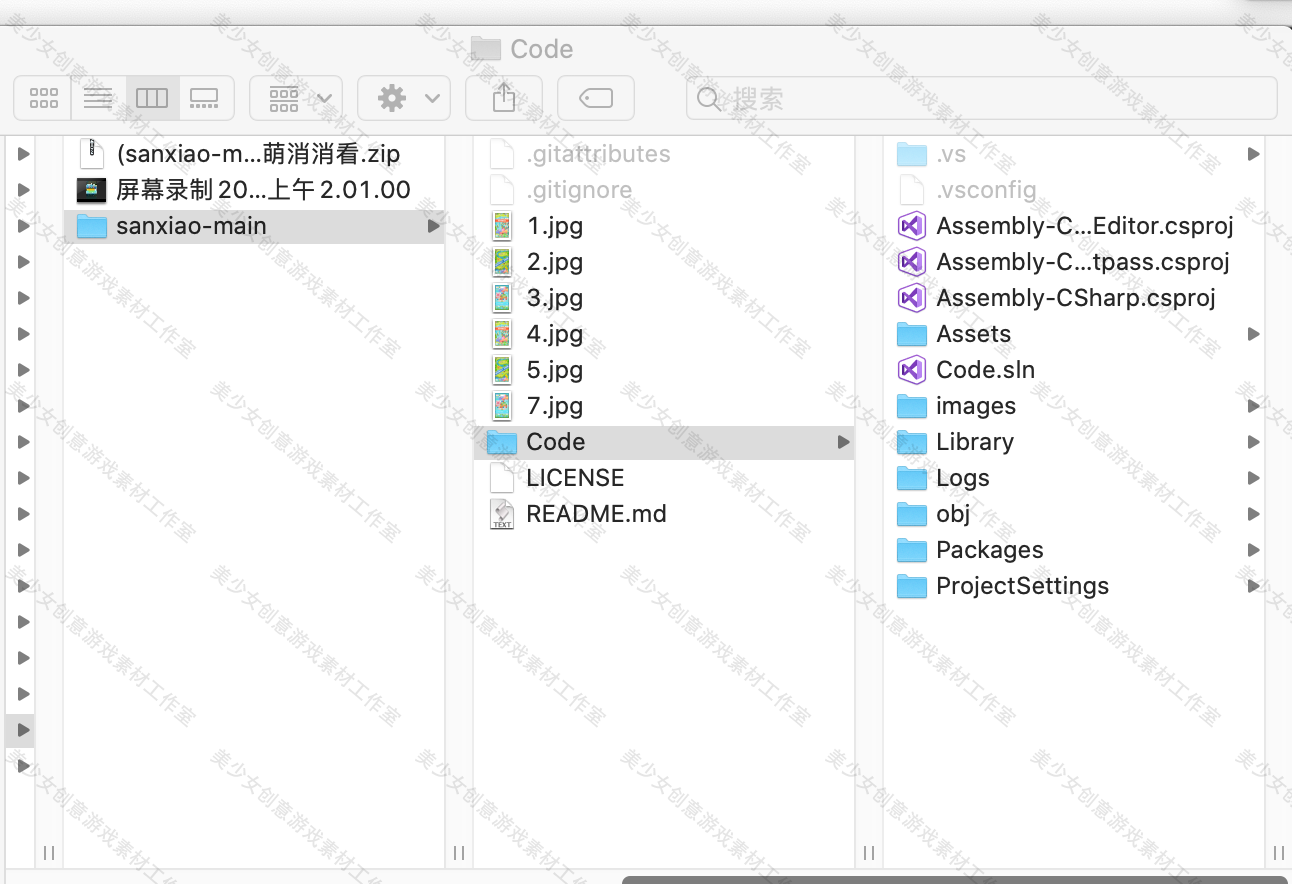Image resolution: width=1292 pixels, height=884 pixels.
Task: Select the LICENSE file icon
Action: click(x=502, y=478)
